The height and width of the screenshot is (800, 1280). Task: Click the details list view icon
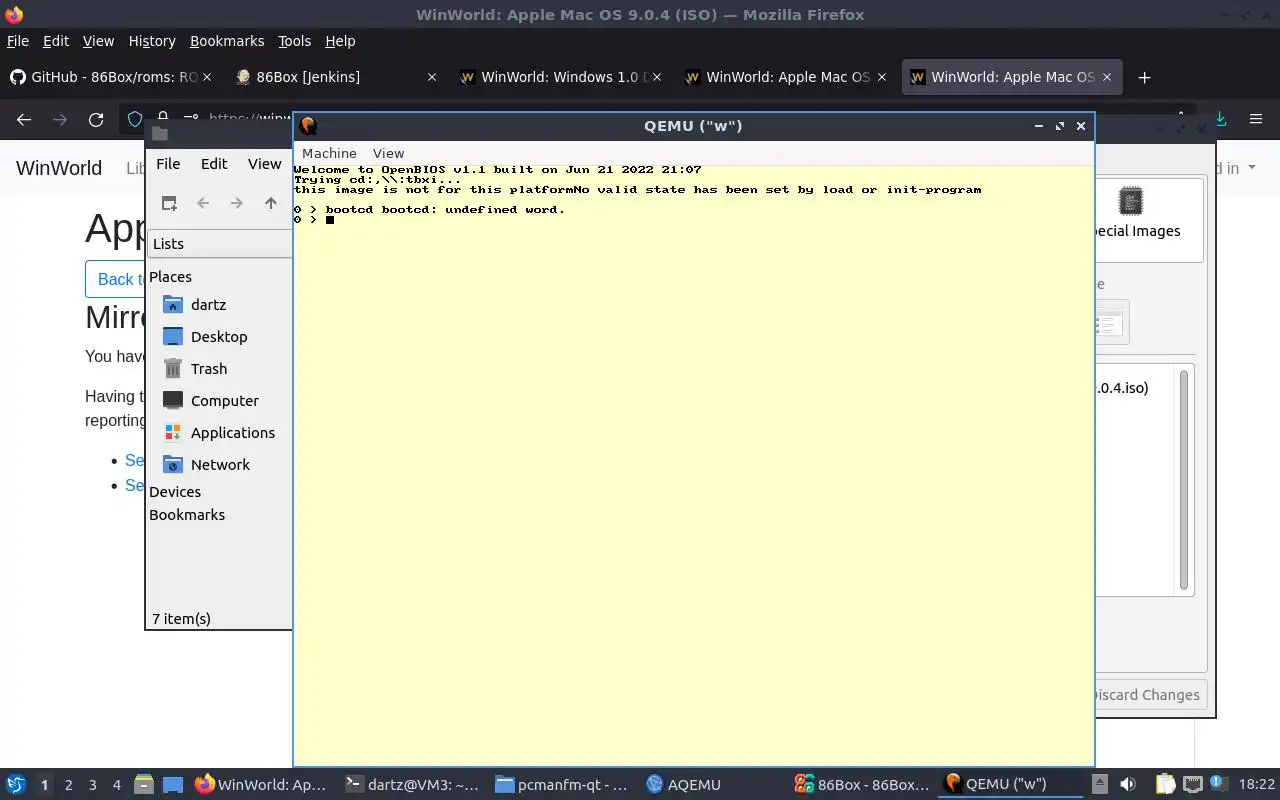point(1110,323)
